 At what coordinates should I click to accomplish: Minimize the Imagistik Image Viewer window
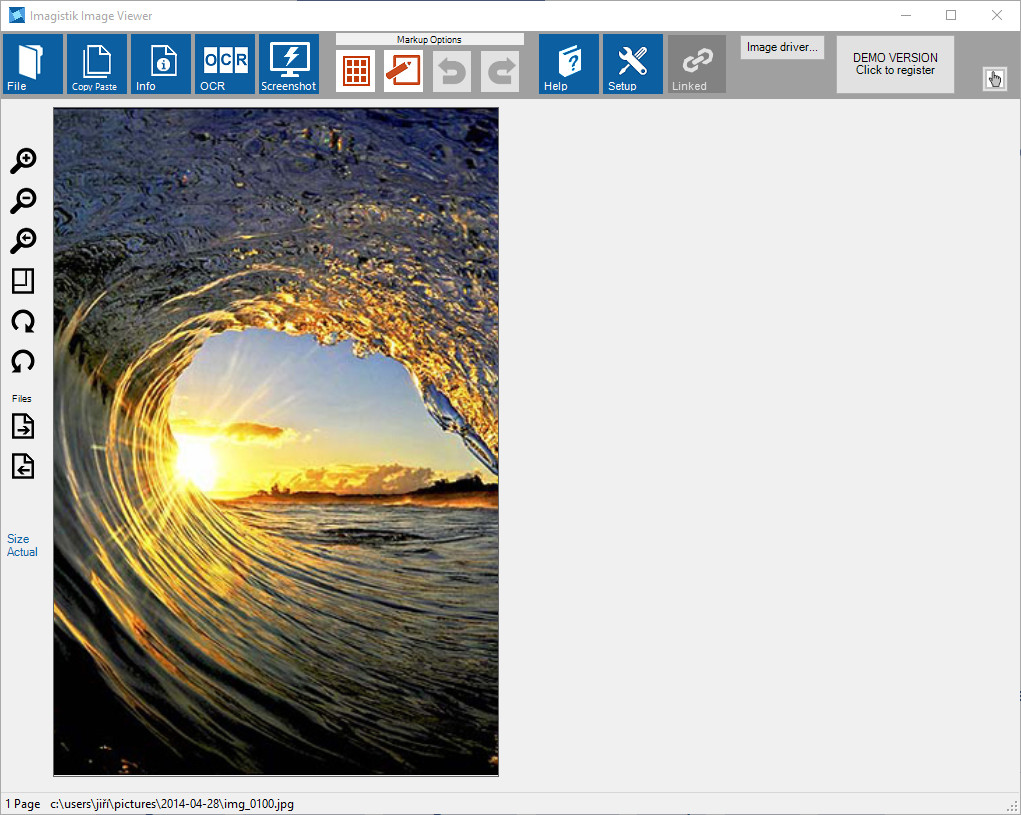click(905, 15)
